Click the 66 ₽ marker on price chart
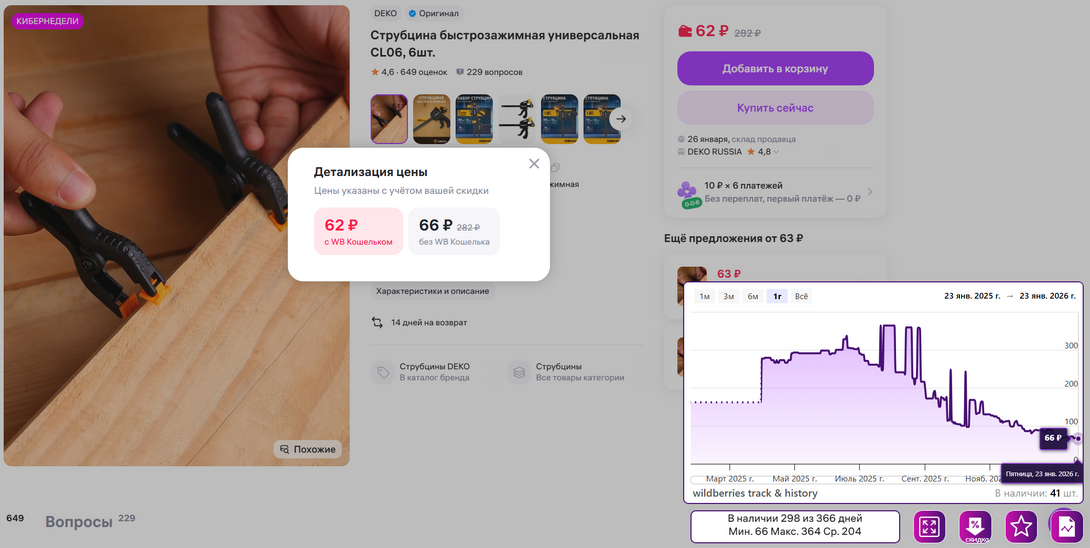The width and height of the screenshot is (1090, 548). tap(1053, 438)
